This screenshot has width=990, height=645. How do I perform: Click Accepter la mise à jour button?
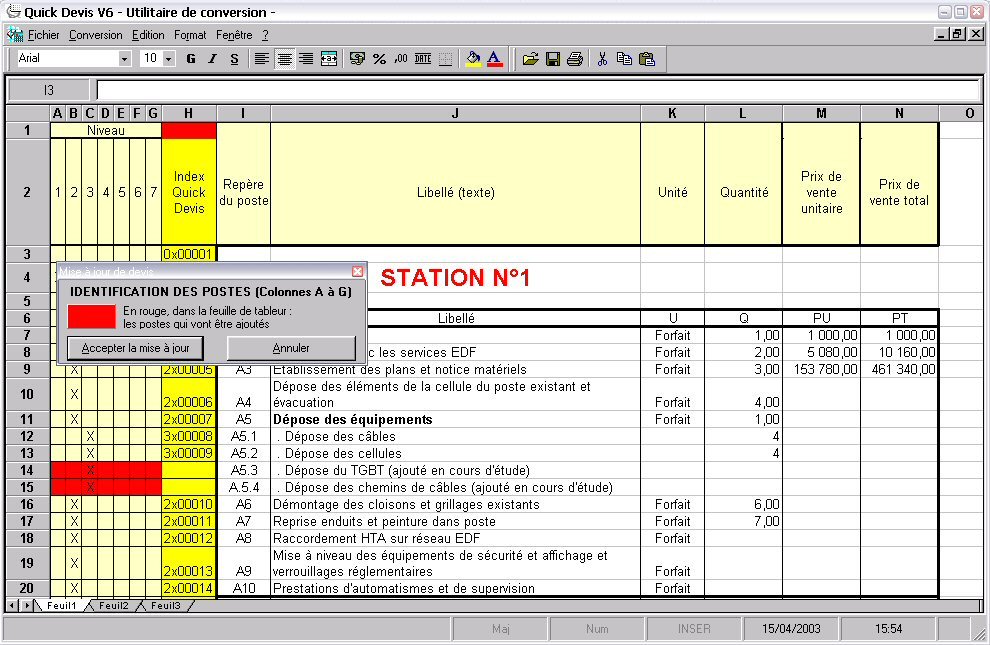pos(135,348)
